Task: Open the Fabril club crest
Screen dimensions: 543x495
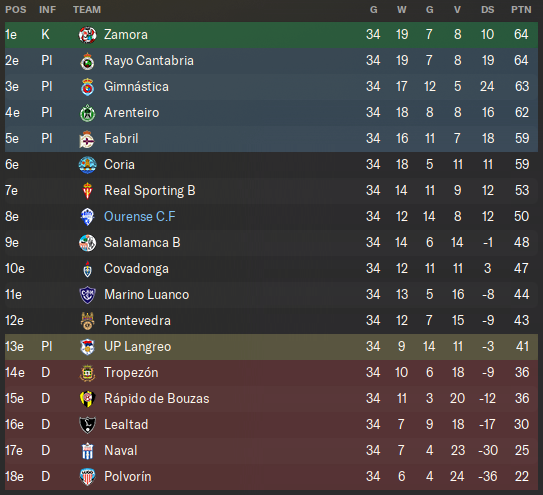Action: (x=87, y=139)
